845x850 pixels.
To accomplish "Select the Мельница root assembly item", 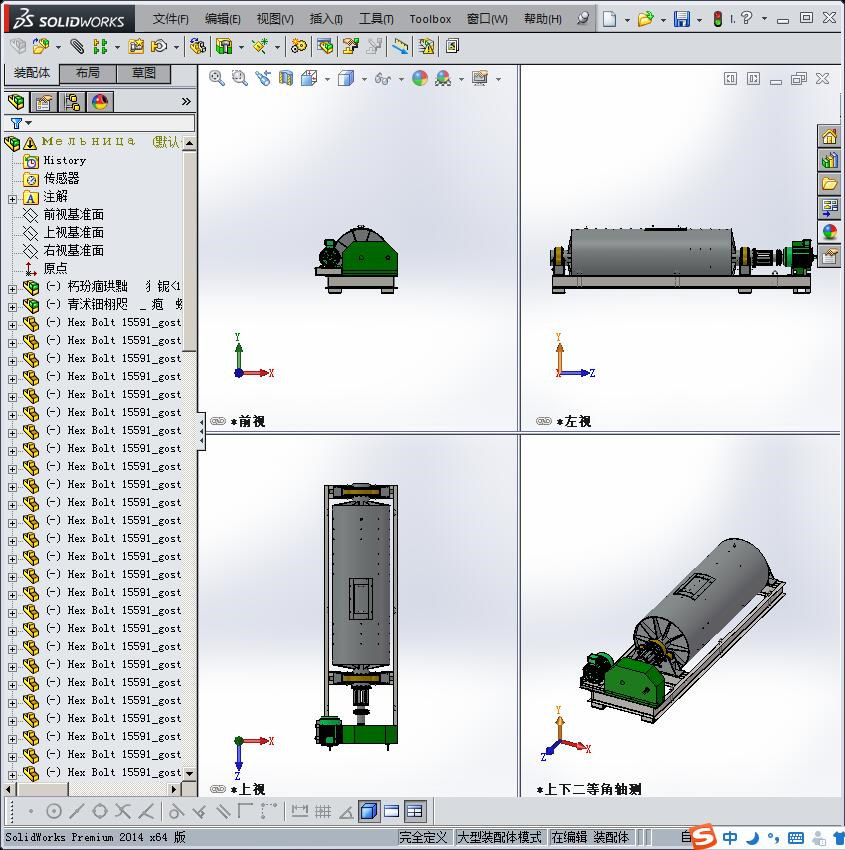I will (x=88, y=142).
